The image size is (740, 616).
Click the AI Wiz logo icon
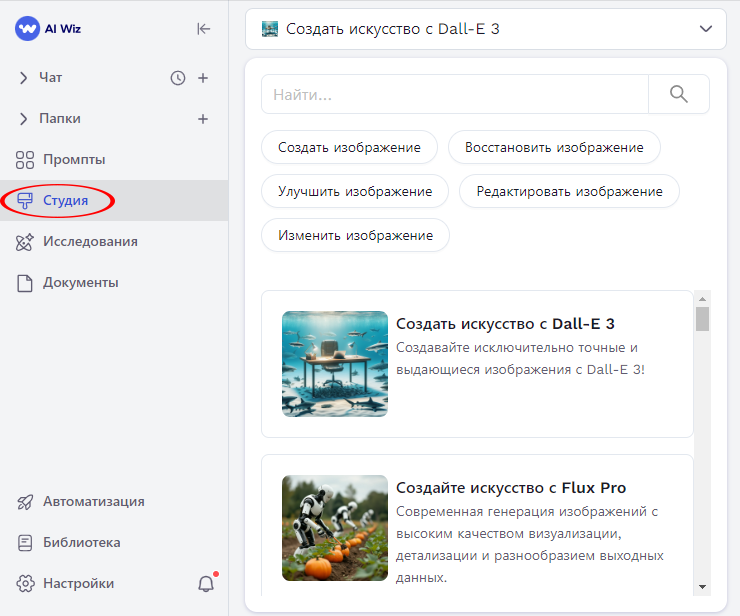click(27, 29)
